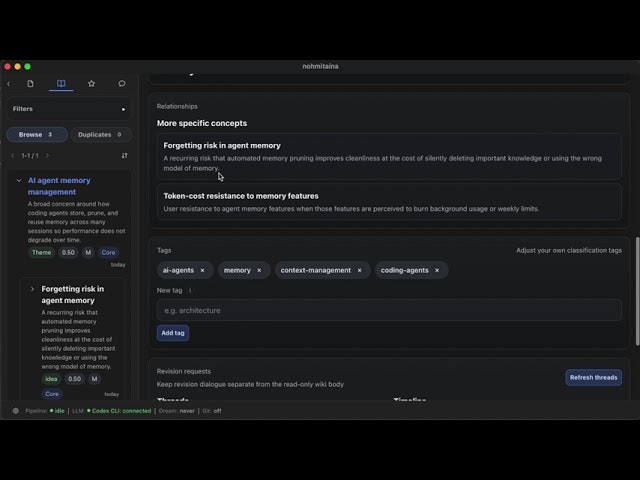Click the Refresh threads button
Image resolution: width=640 pixels, height=480 pixels.
click(x=593, y=378)
